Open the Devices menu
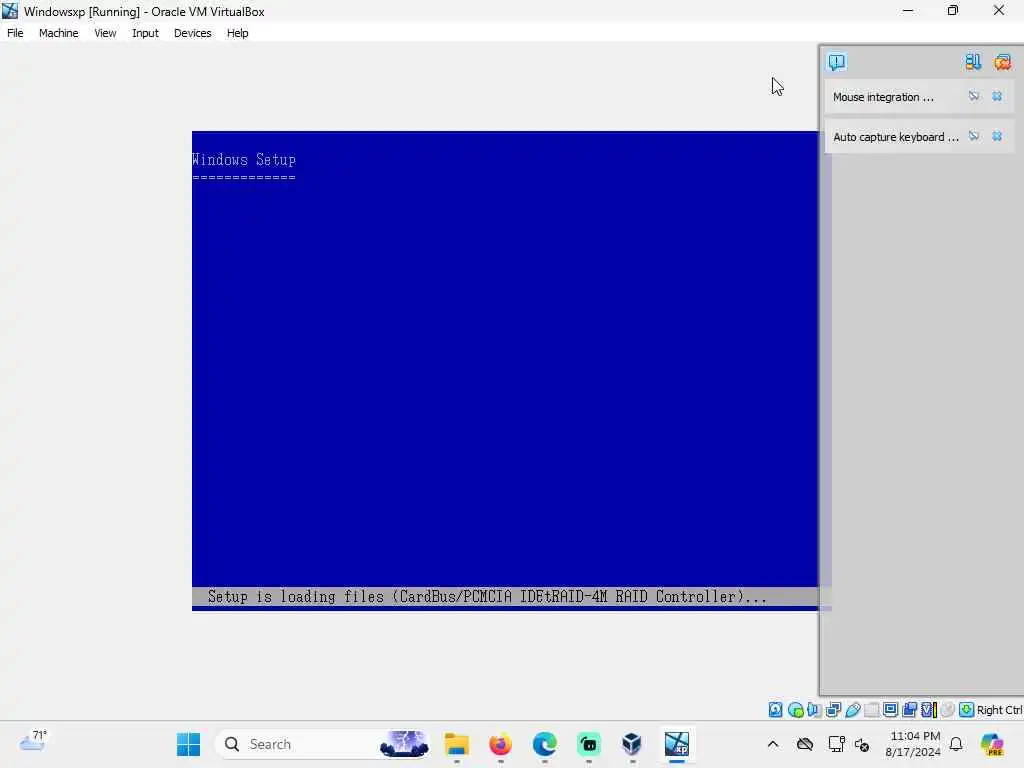The width and height of the screenshot is (1024, 768). pos(193,33)
